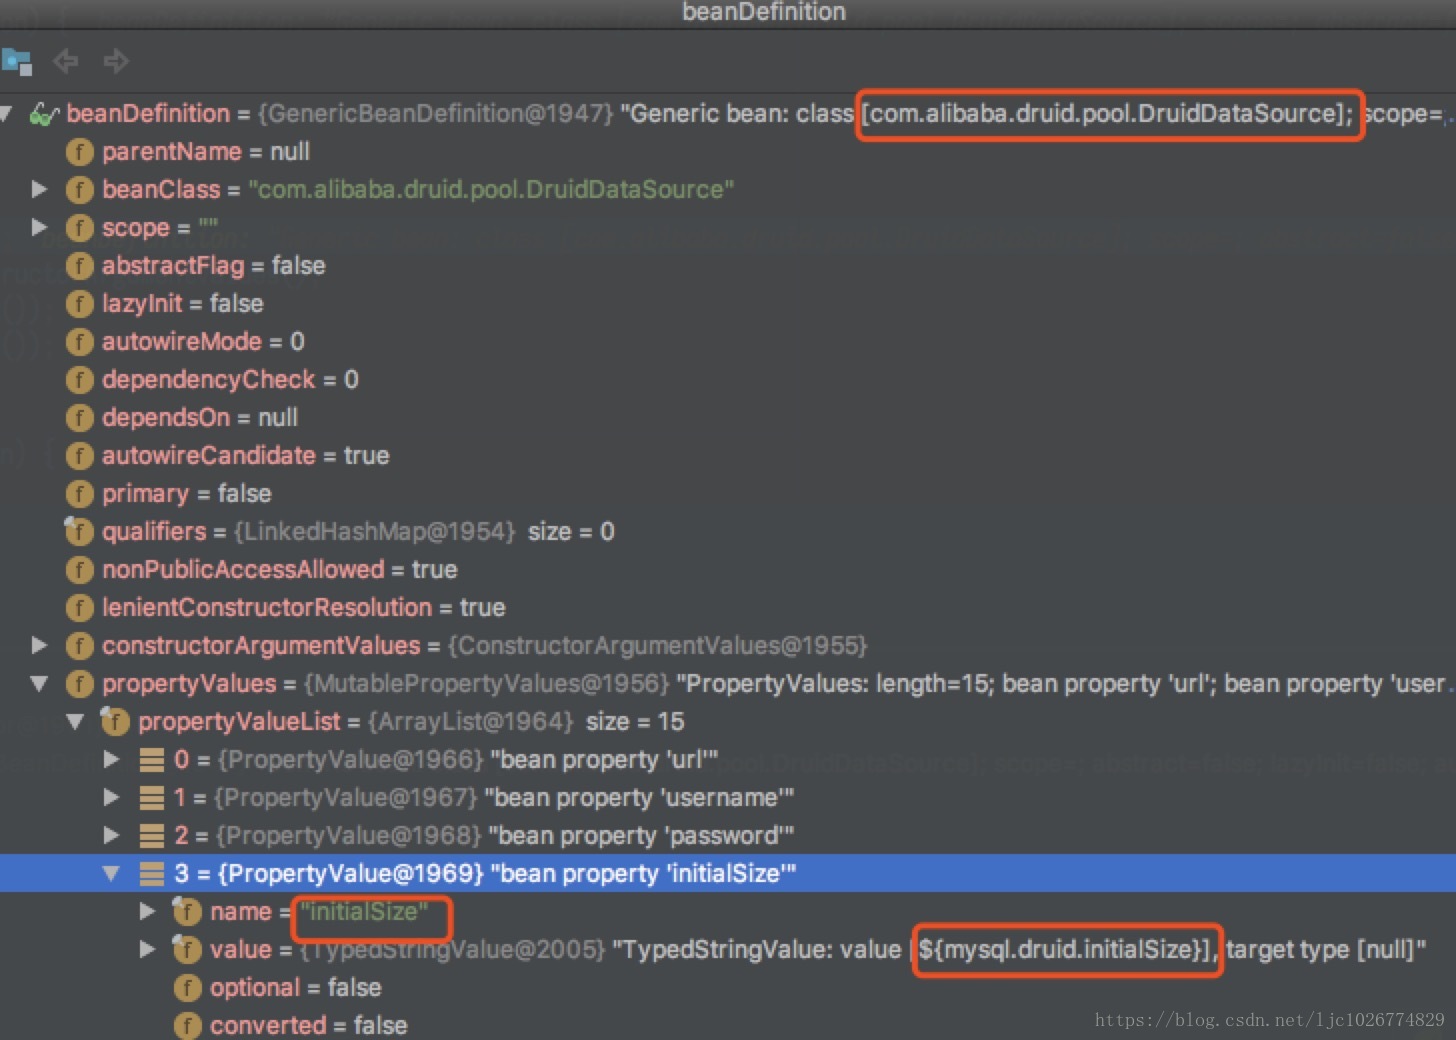1456x1040 pixels.
Task: Select the row 'lazyInit = false'
Action: pos(728,304)
